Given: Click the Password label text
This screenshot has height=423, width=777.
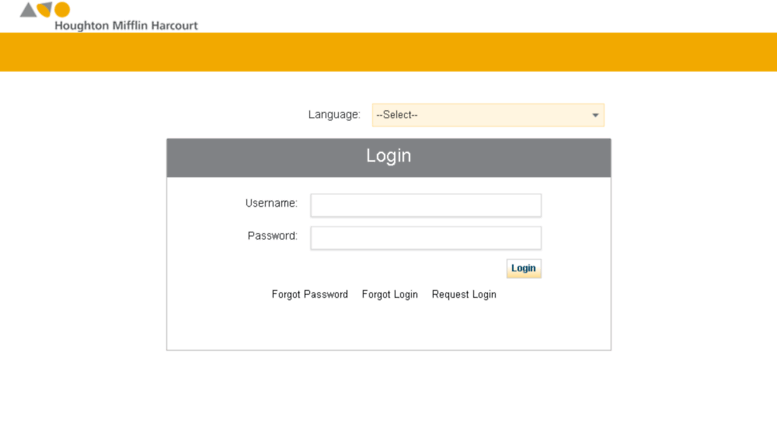Looking at the screenshot, I should click(x=273, y=236).
